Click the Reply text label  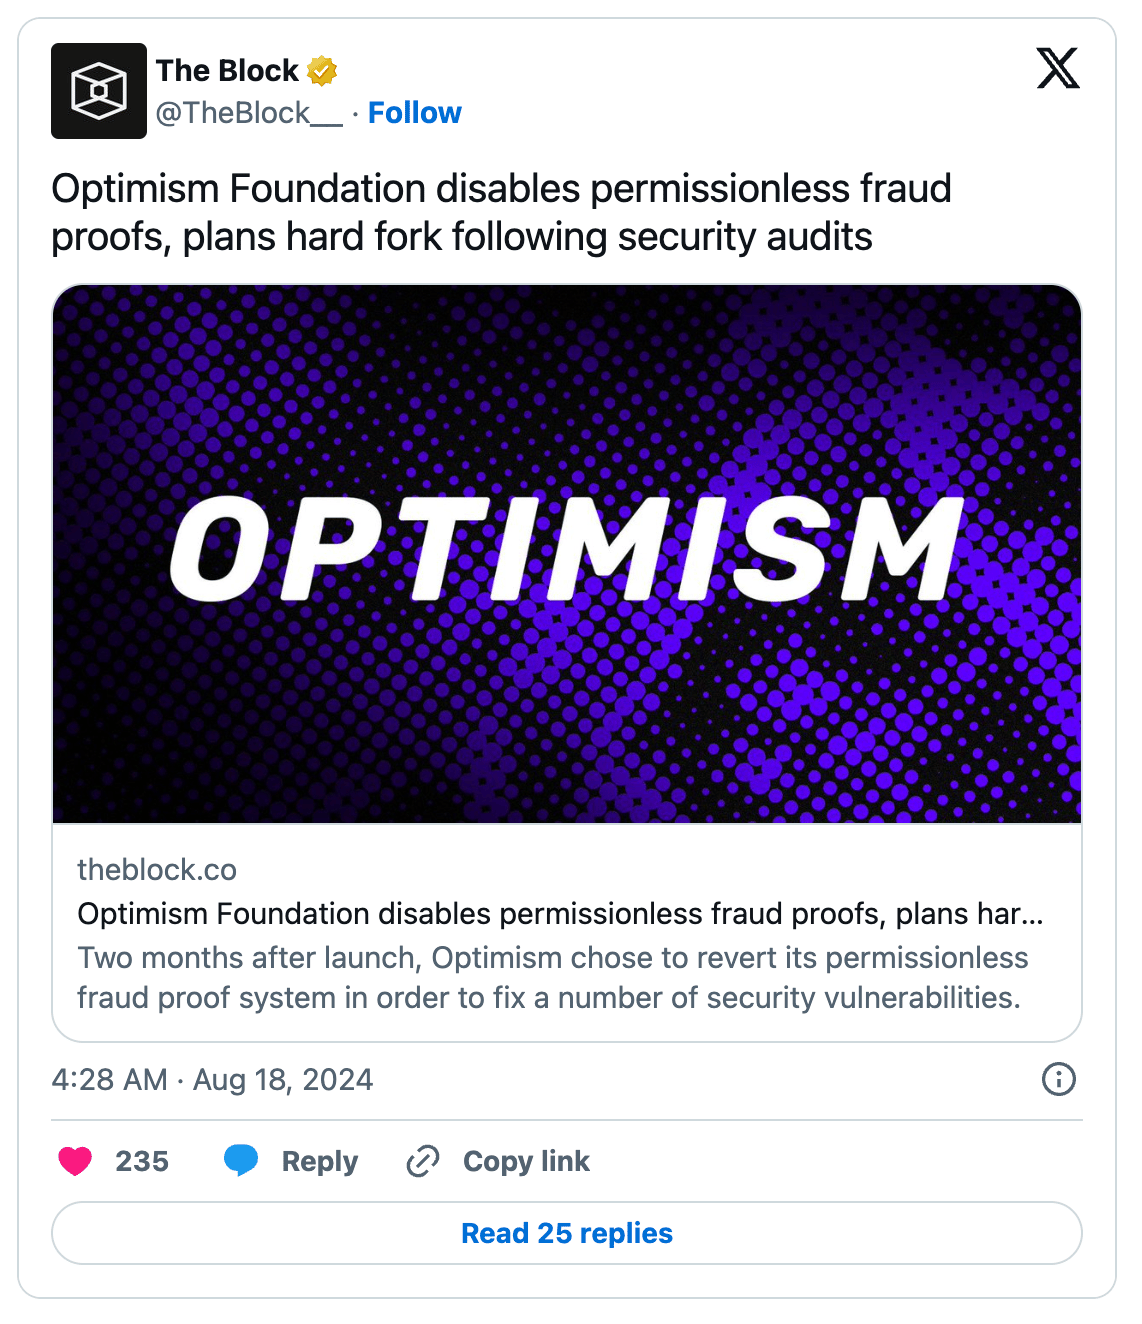319,1161
